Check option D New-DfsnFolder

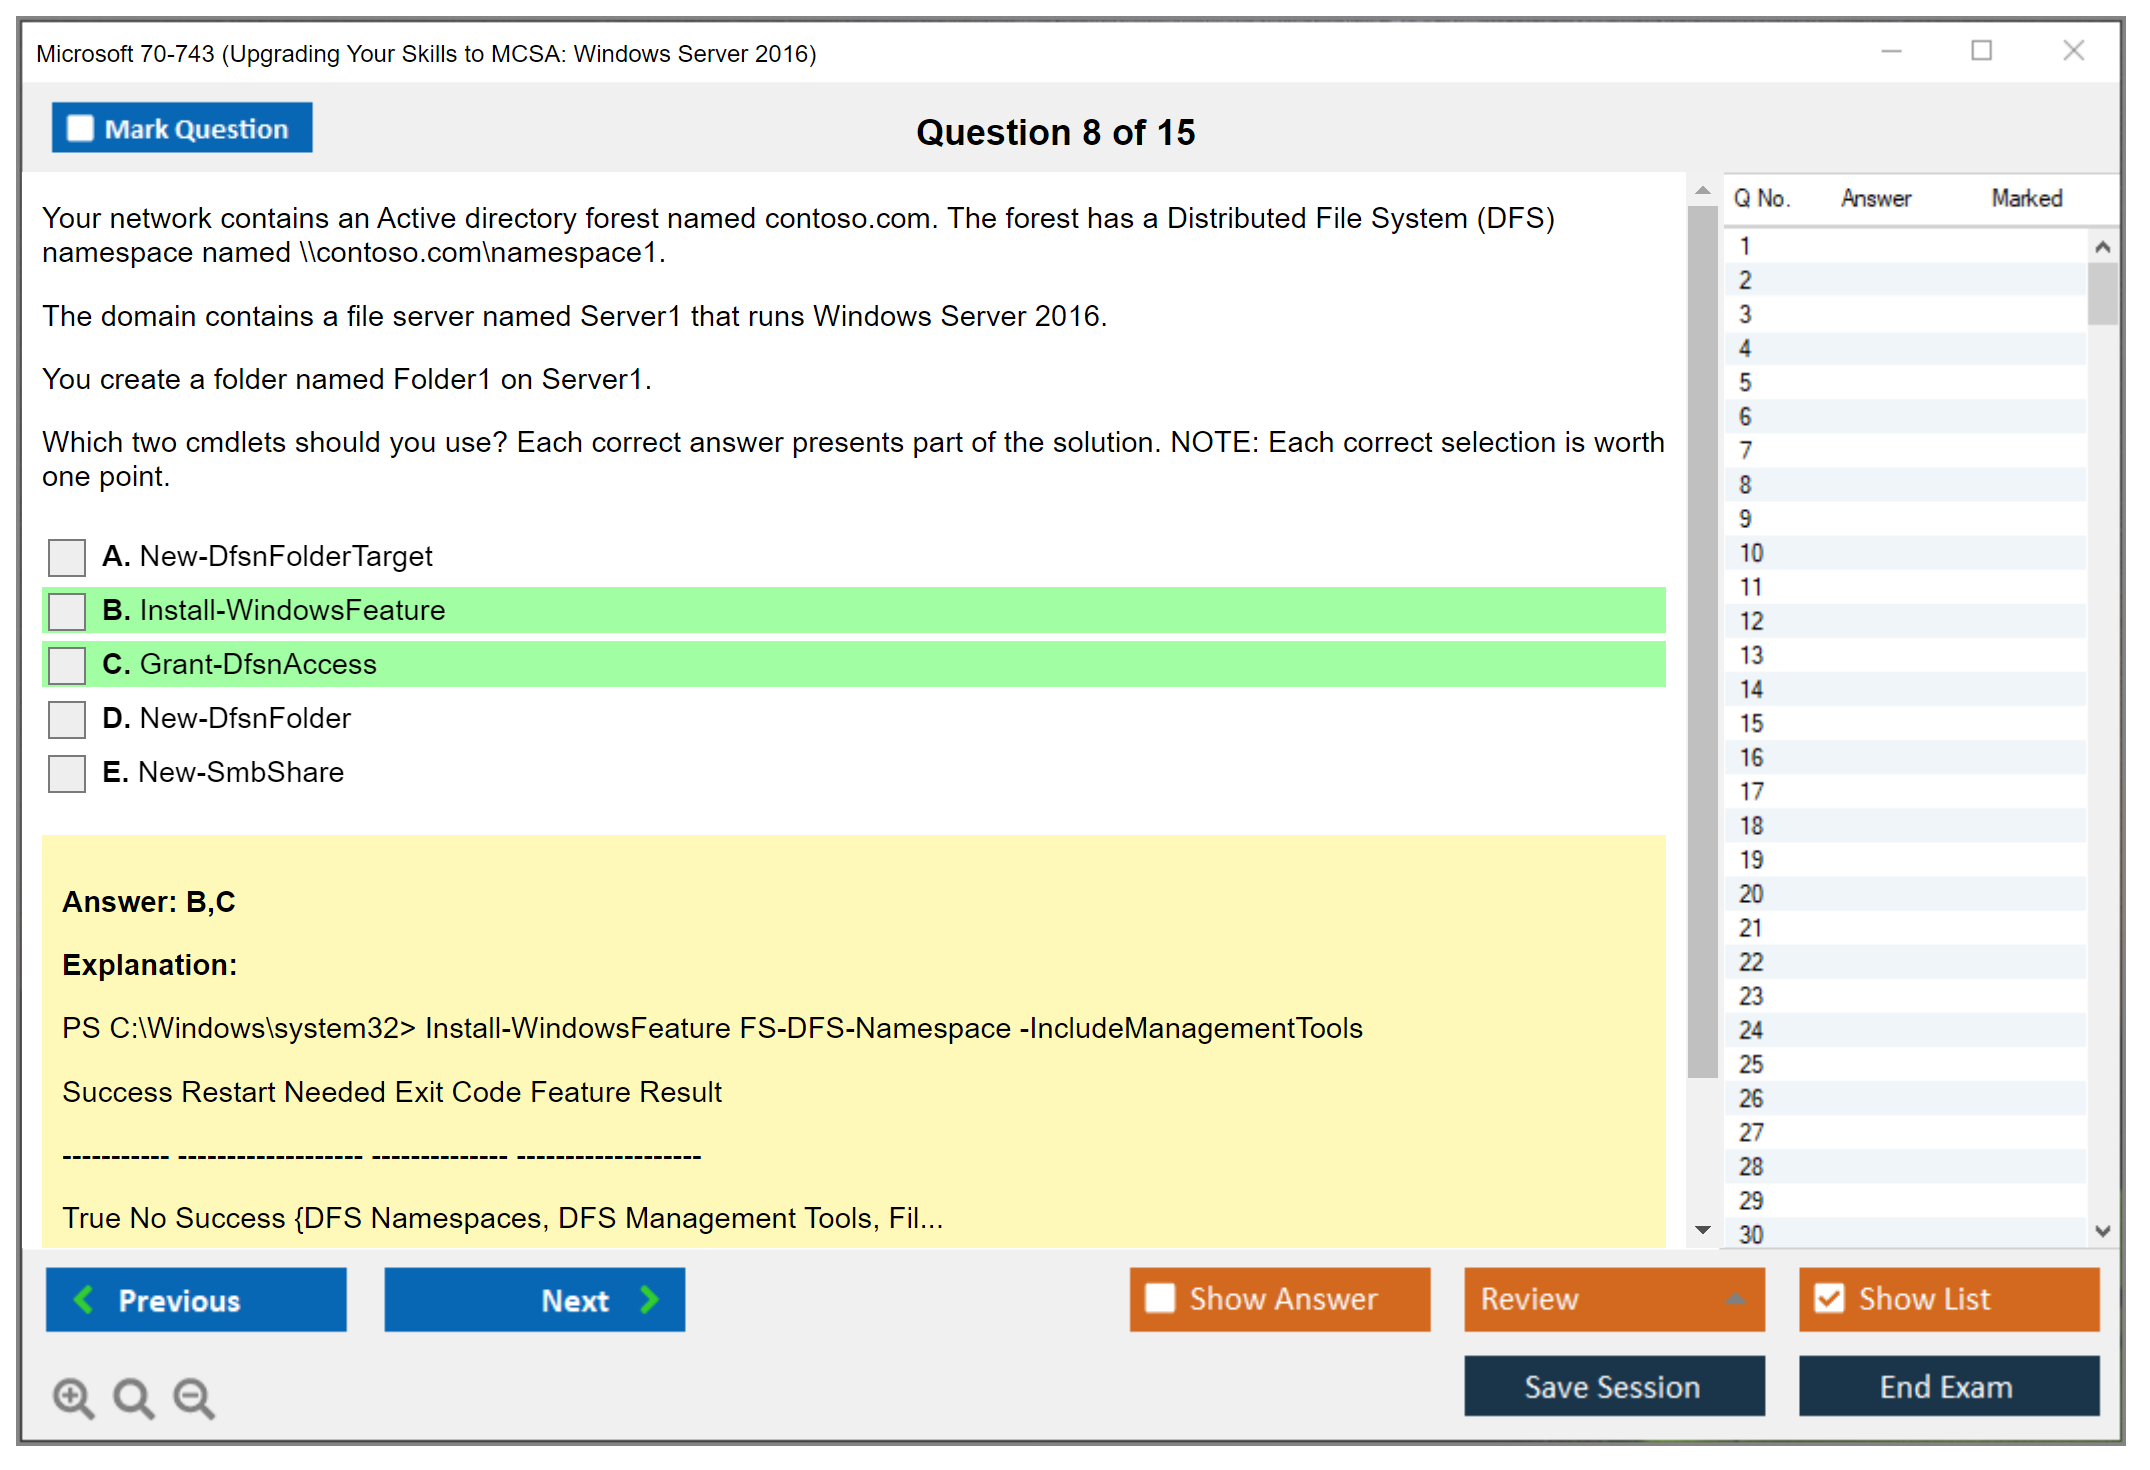click(x=67, y=719)
